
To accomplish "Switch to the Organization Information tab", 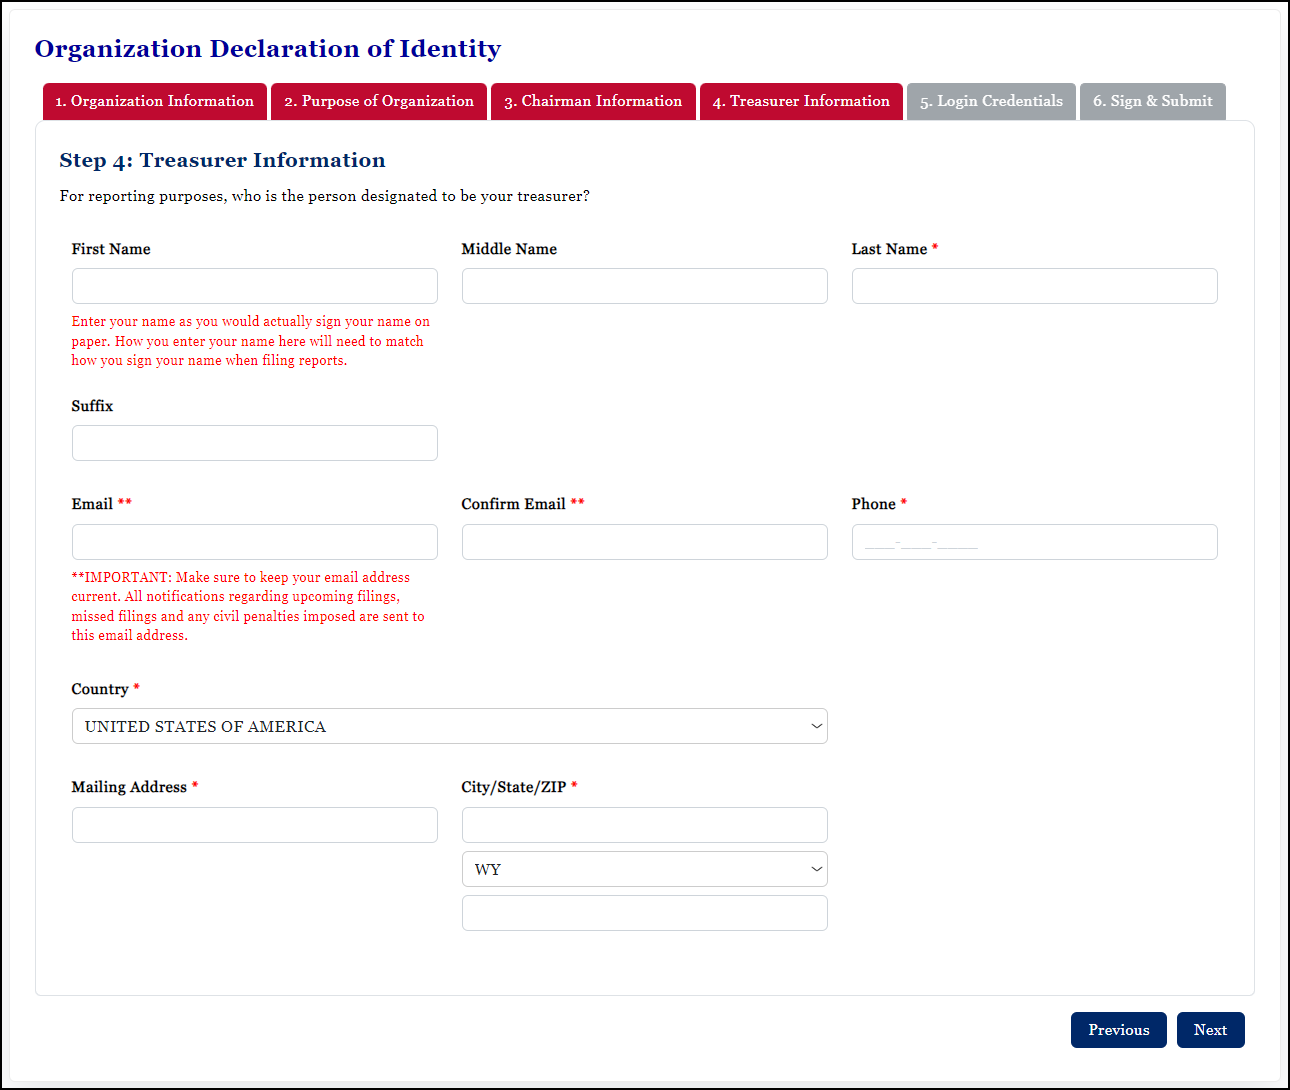I will (x=154, y=101).
